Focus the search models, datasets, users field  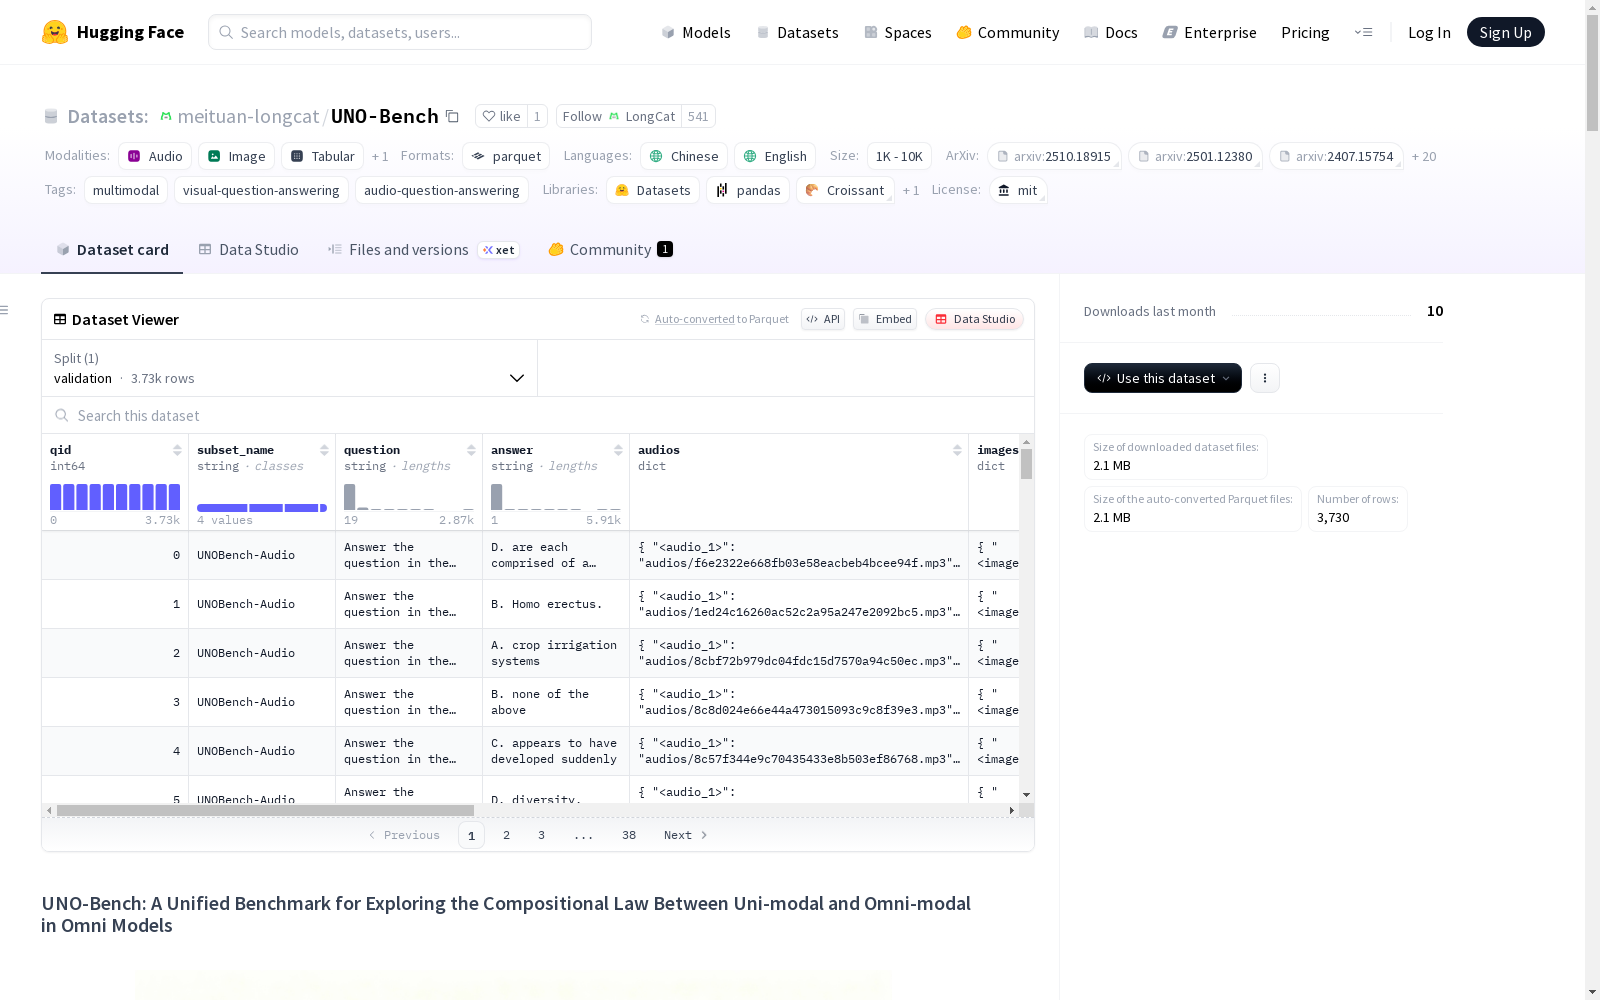400,32
